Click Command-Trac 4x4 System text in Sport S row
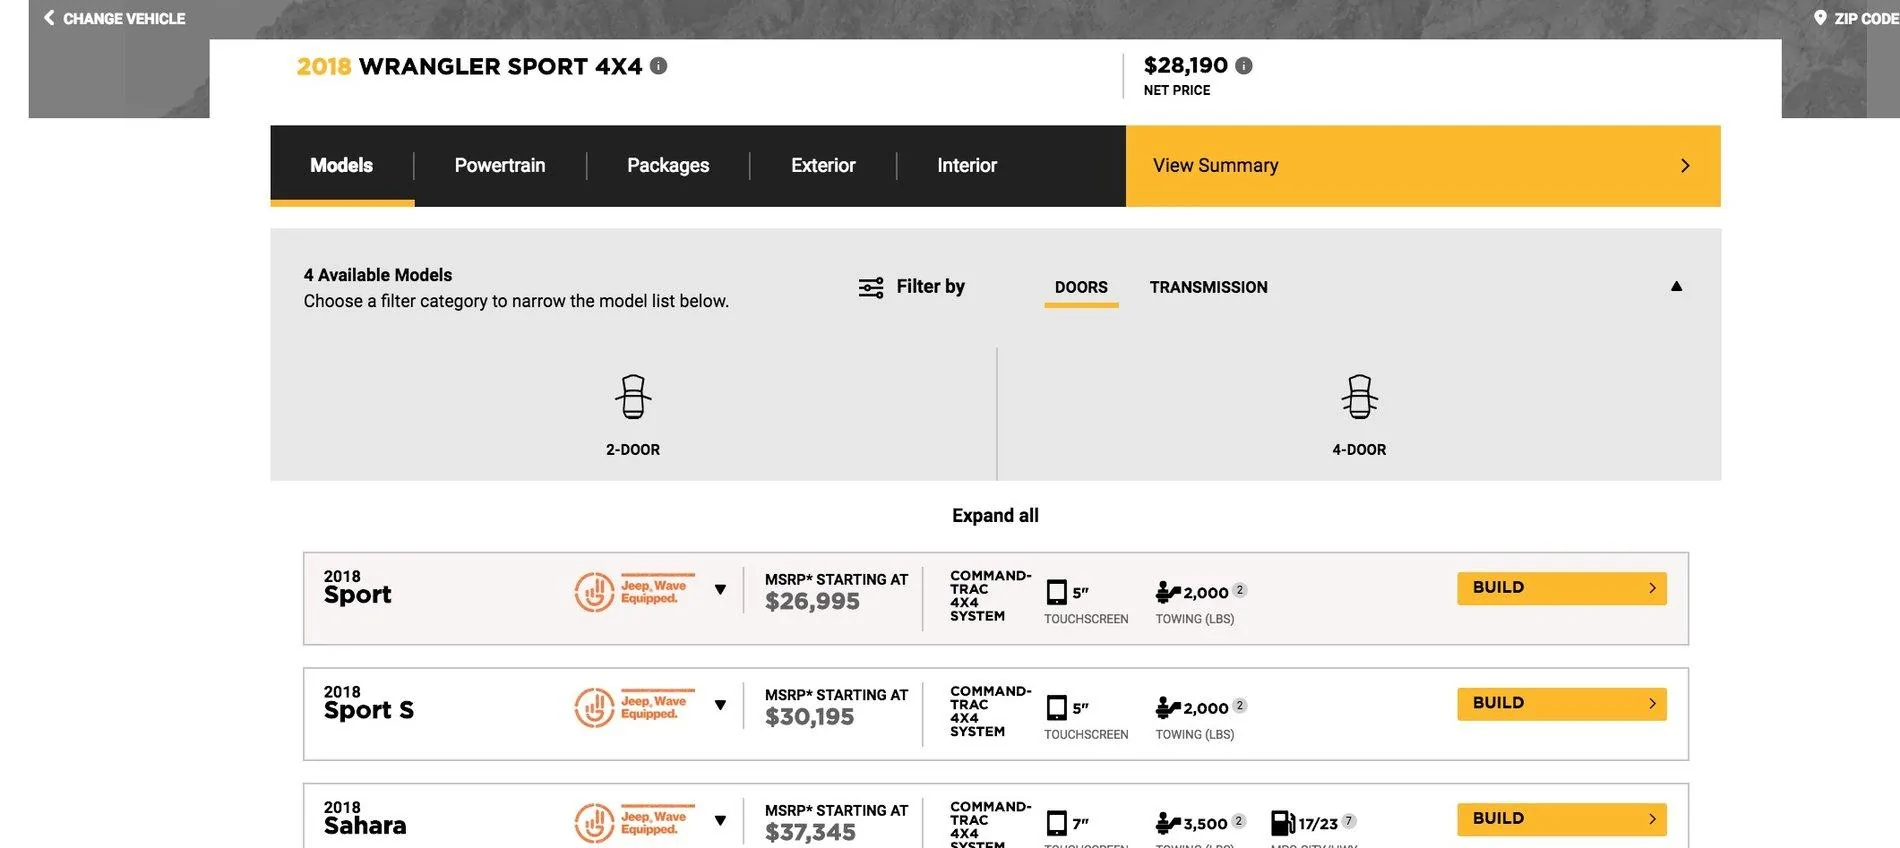Image resolution: width=1900 pixels, height=848 pixels. coord(990,711)
